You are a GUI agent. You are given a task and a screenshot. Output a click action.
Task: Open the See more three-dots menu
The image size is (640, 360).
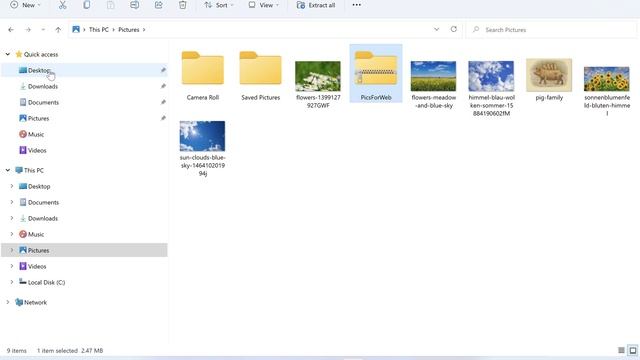[356, 5]
